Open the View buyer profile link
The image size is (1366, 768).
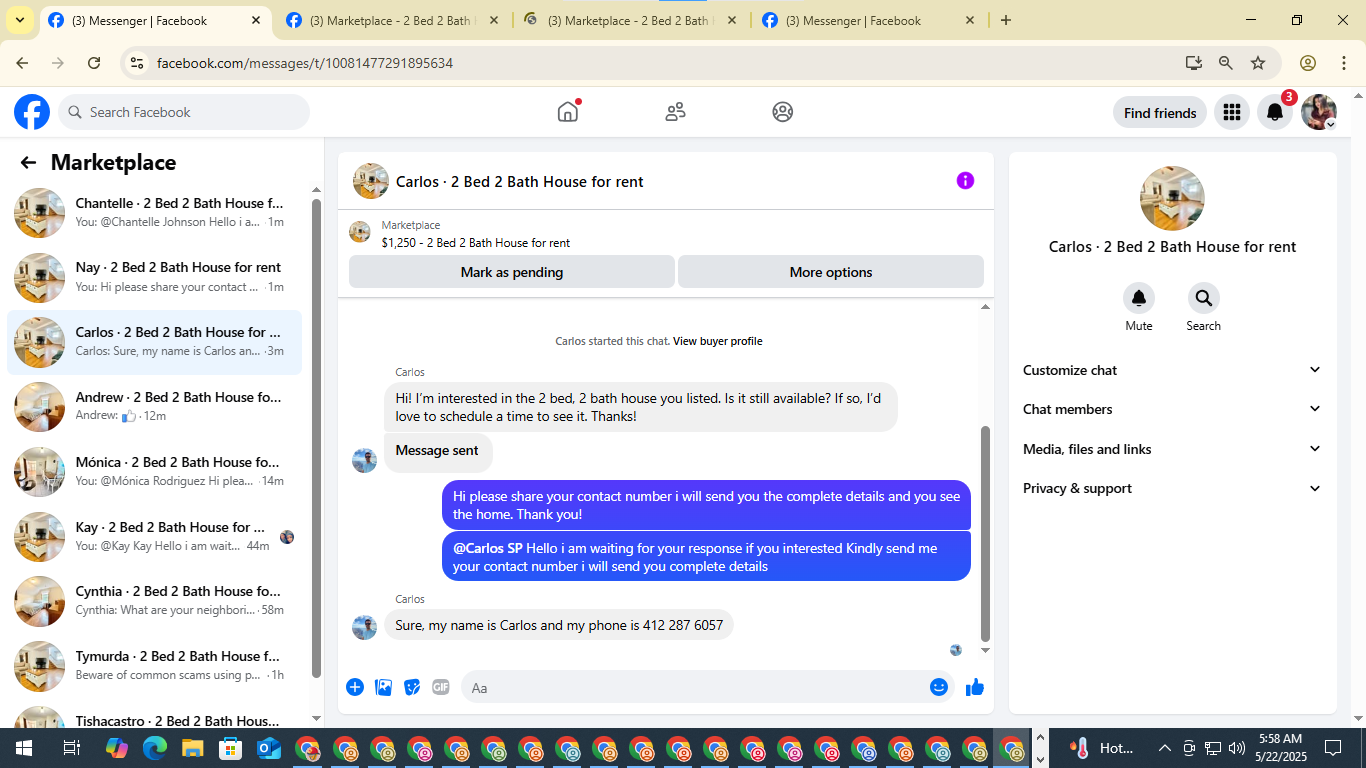pyautogui.click(x=718, y=341)
